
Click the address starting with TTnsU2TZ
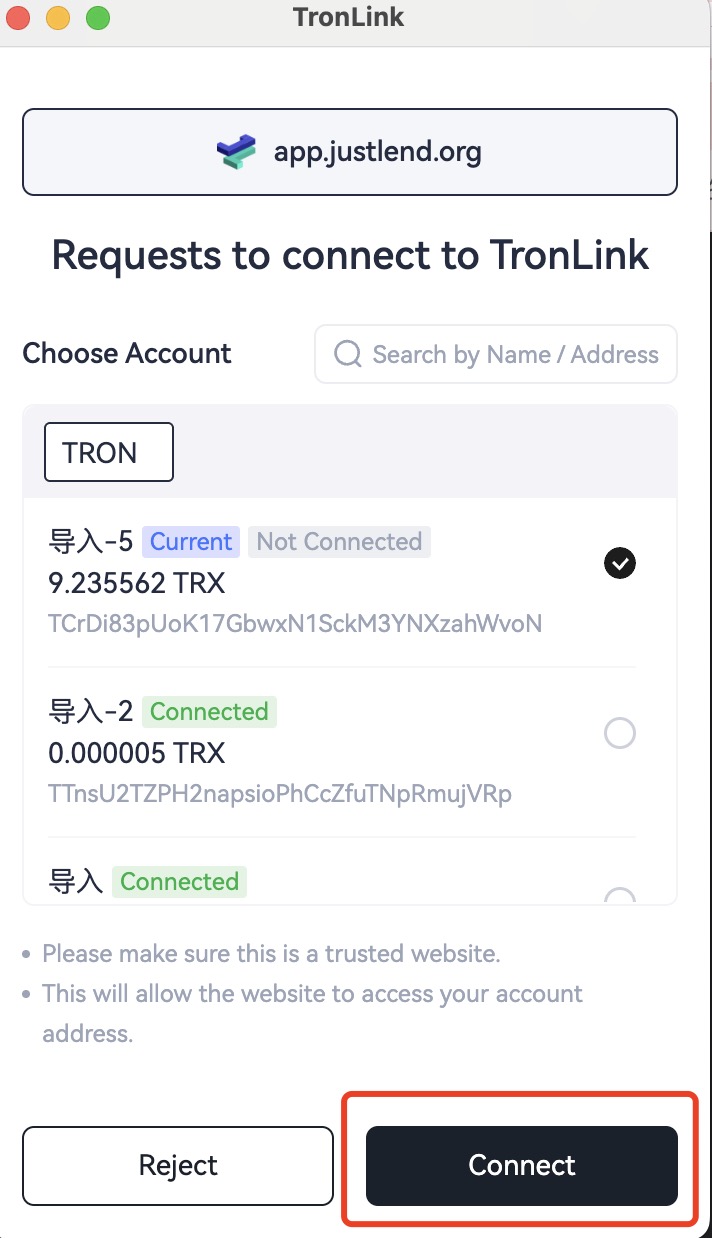280,794
